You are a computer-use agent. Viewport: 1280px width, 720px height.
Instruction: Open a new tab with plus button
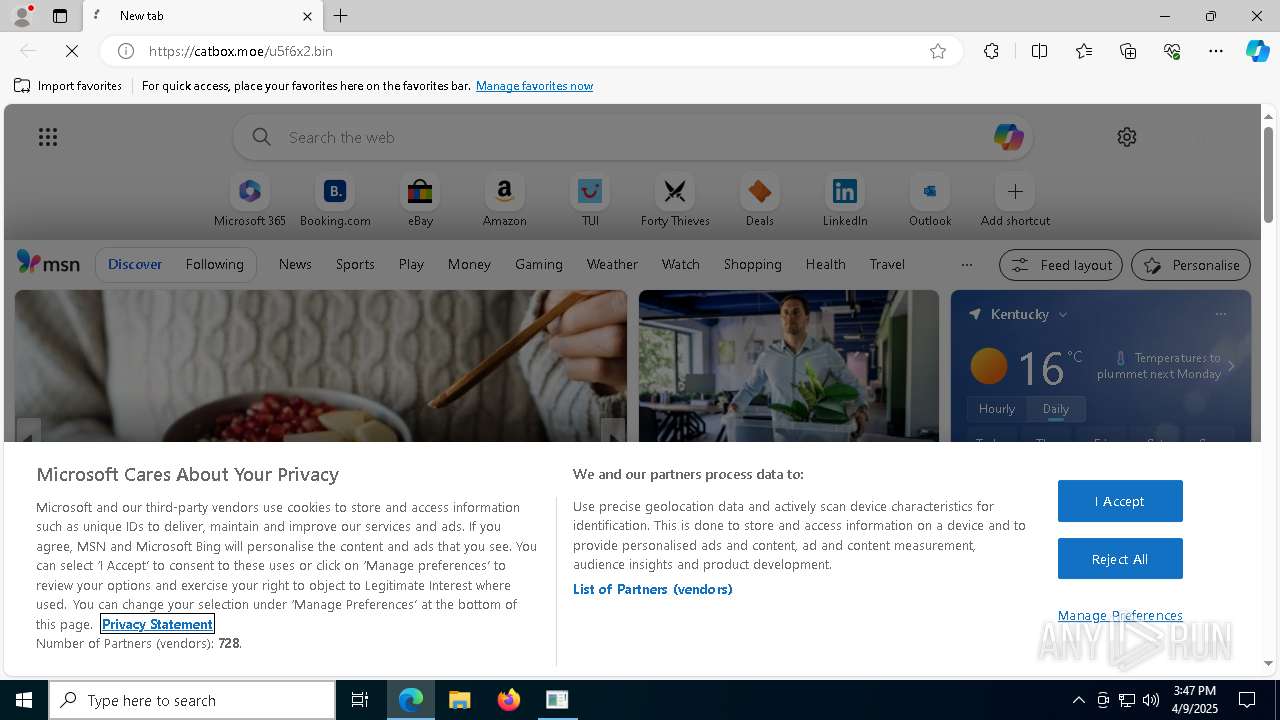[341, 16]
